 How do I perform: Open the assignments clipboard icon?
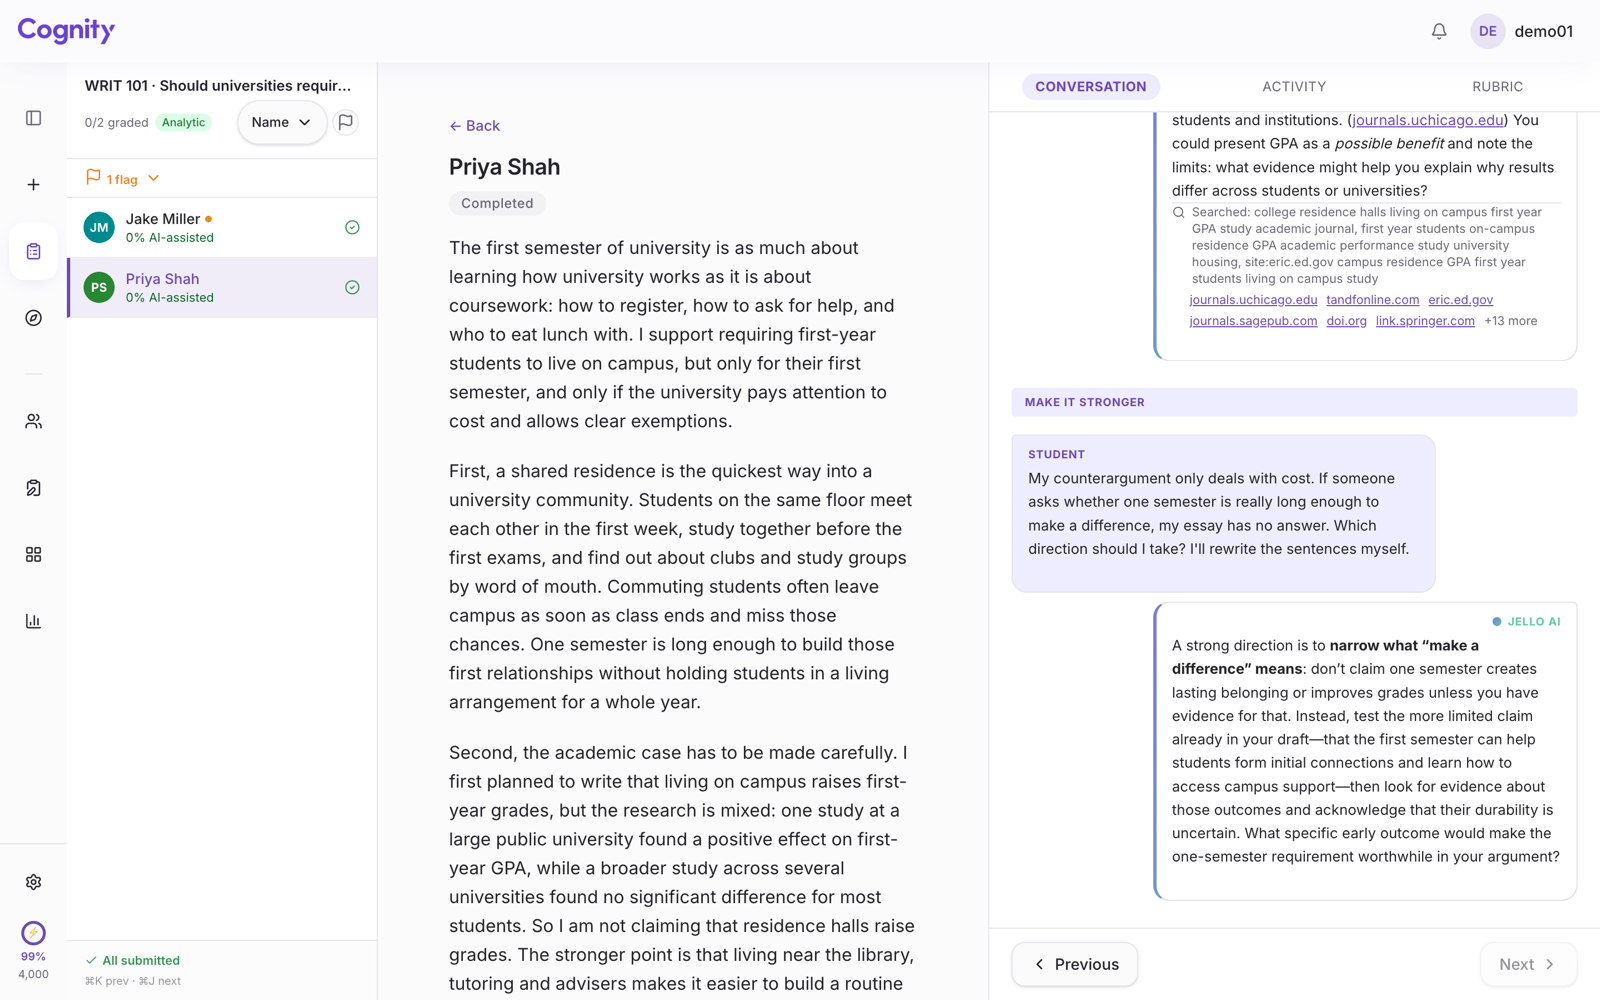33,251
